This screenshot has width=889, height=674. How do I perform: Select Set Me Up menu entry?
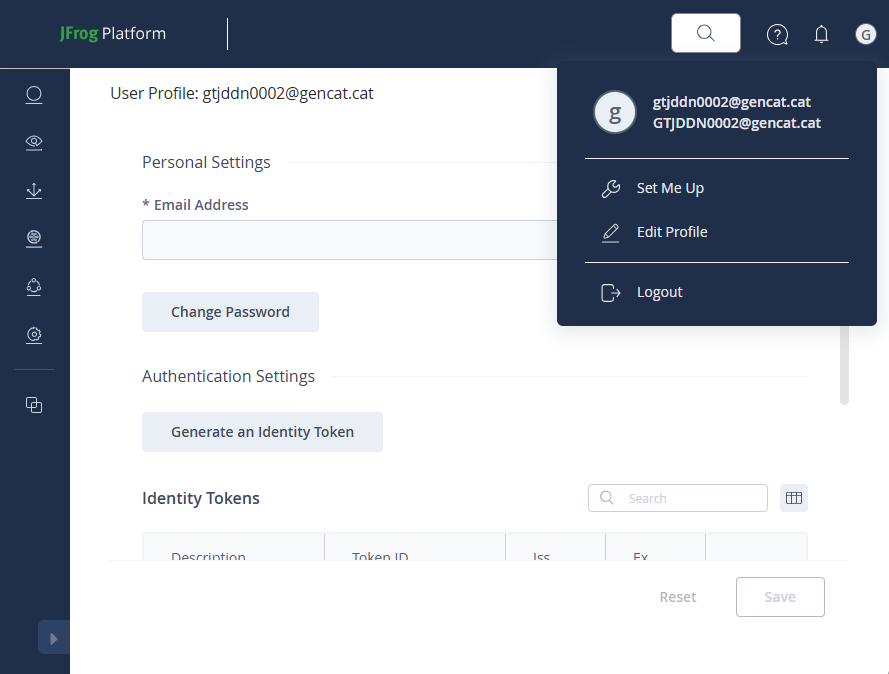pyautogui.click(x=670, y=188)
